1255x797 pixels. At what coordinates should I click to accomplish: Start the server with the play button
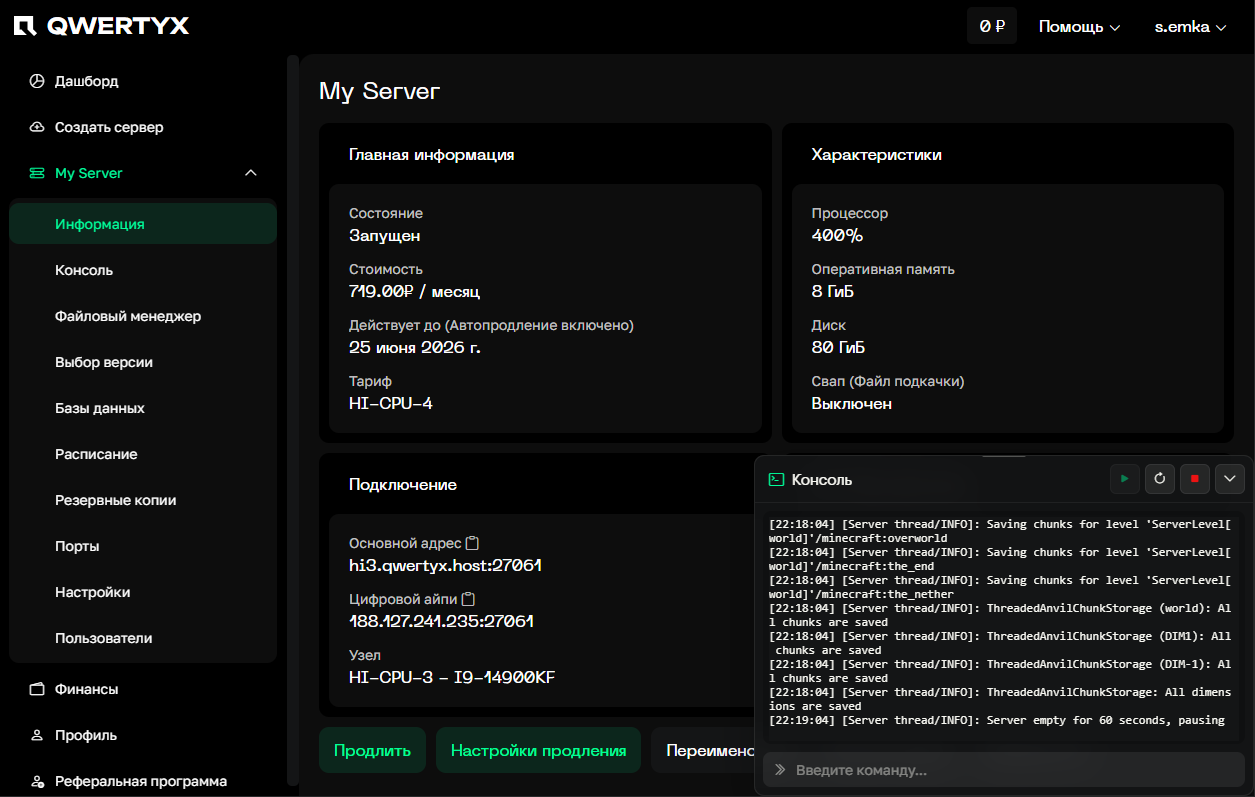(1124, 479)
